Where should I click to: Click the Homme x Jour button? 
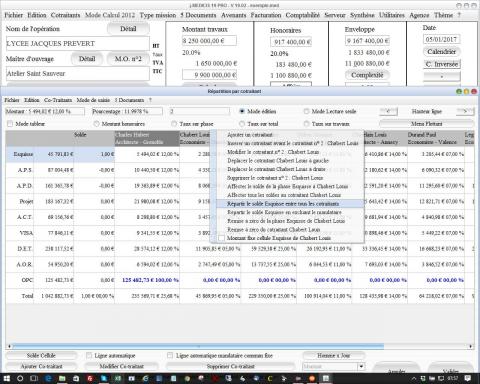click(x=334, y=355)
